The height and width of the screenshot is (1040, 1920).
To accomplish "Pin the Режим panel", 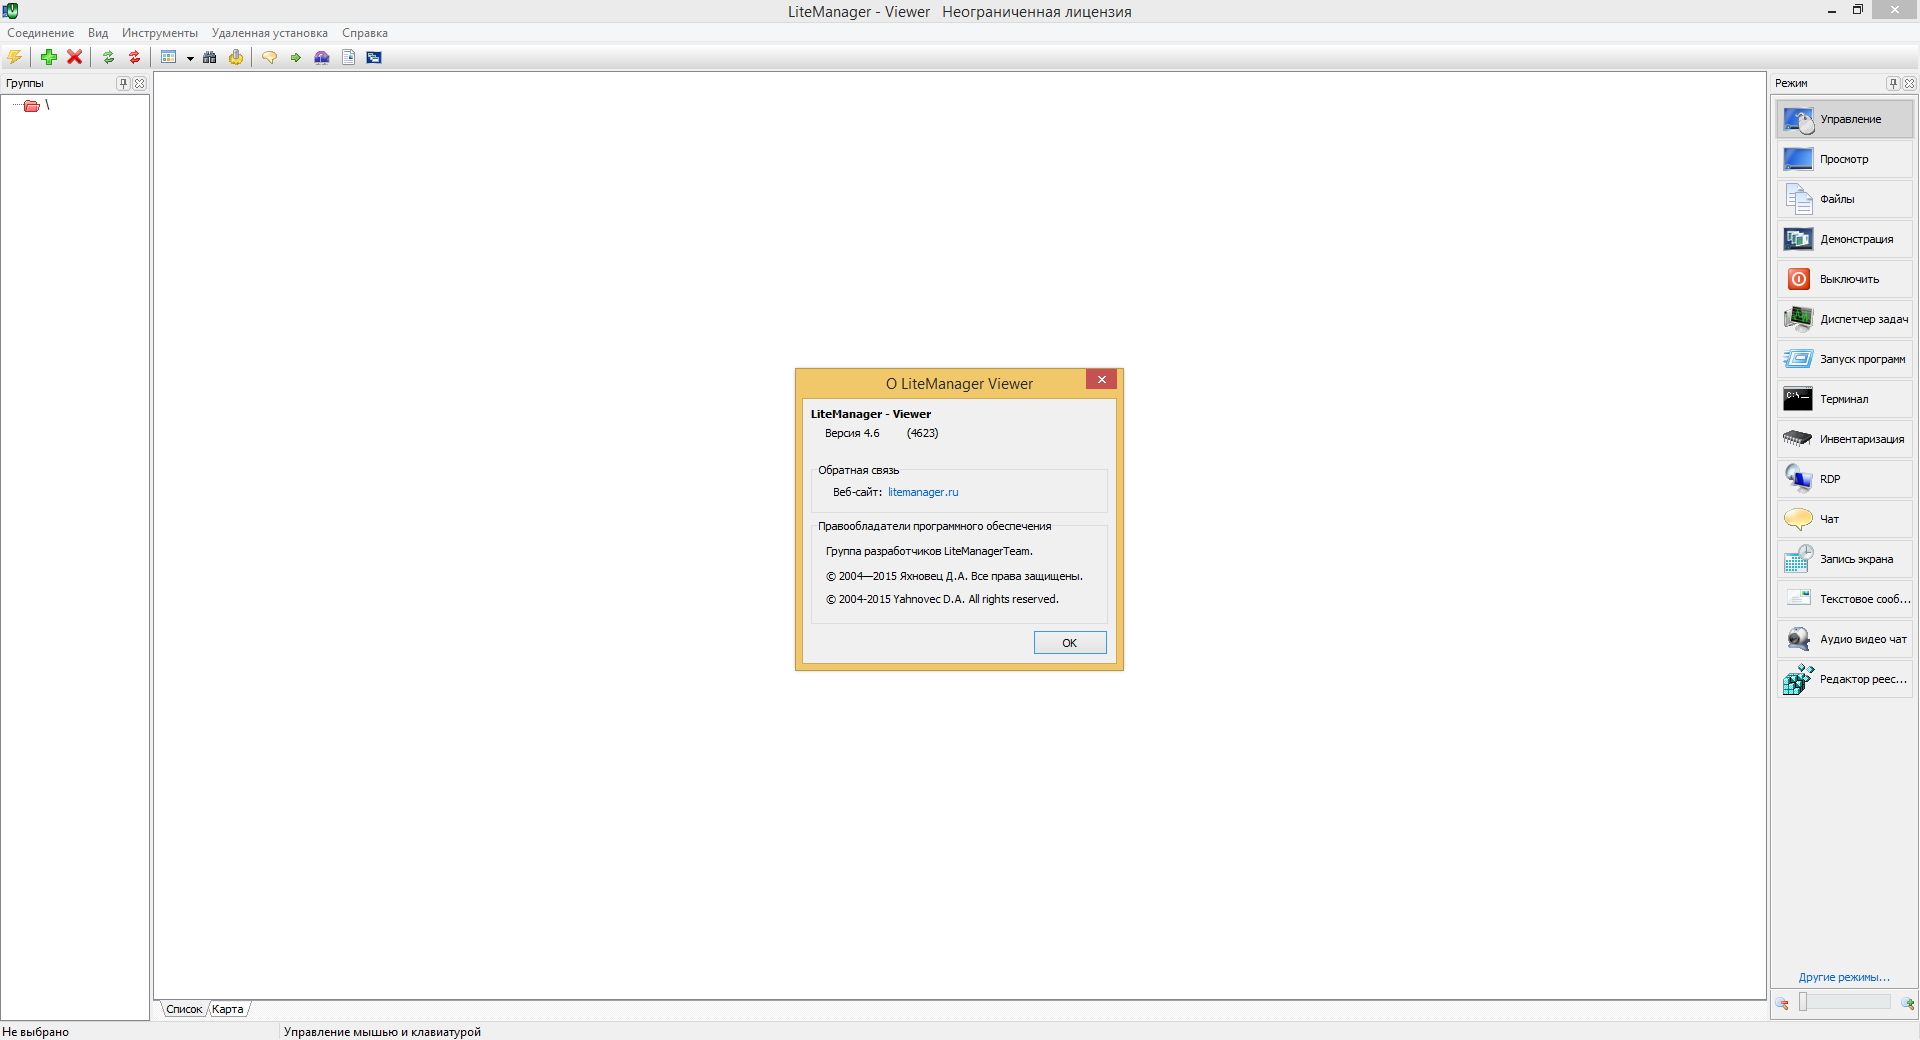I will coord(1893,83).
